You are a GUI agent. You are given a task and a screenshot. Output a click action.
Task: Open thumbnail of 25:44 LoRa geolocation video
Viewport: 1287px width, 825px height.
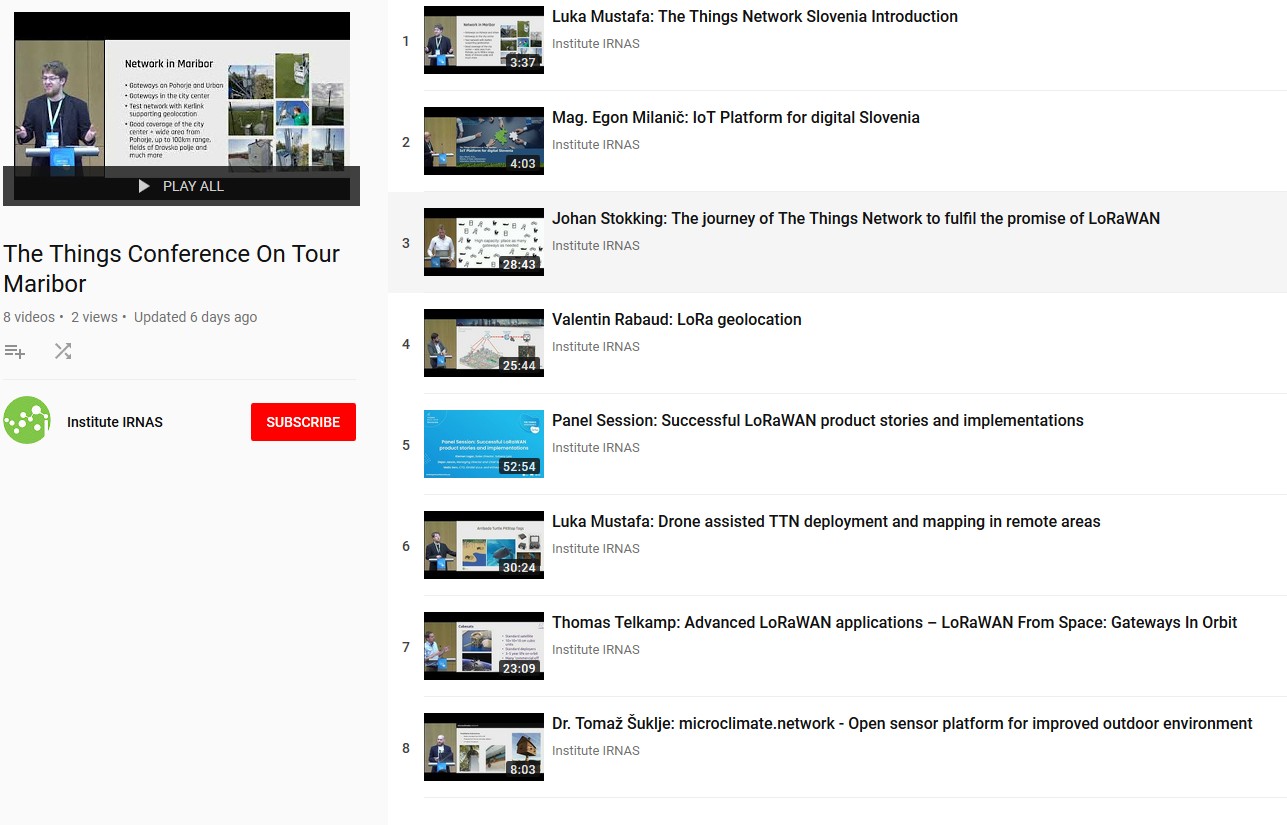pyautogui.click(x=484, y=343)
